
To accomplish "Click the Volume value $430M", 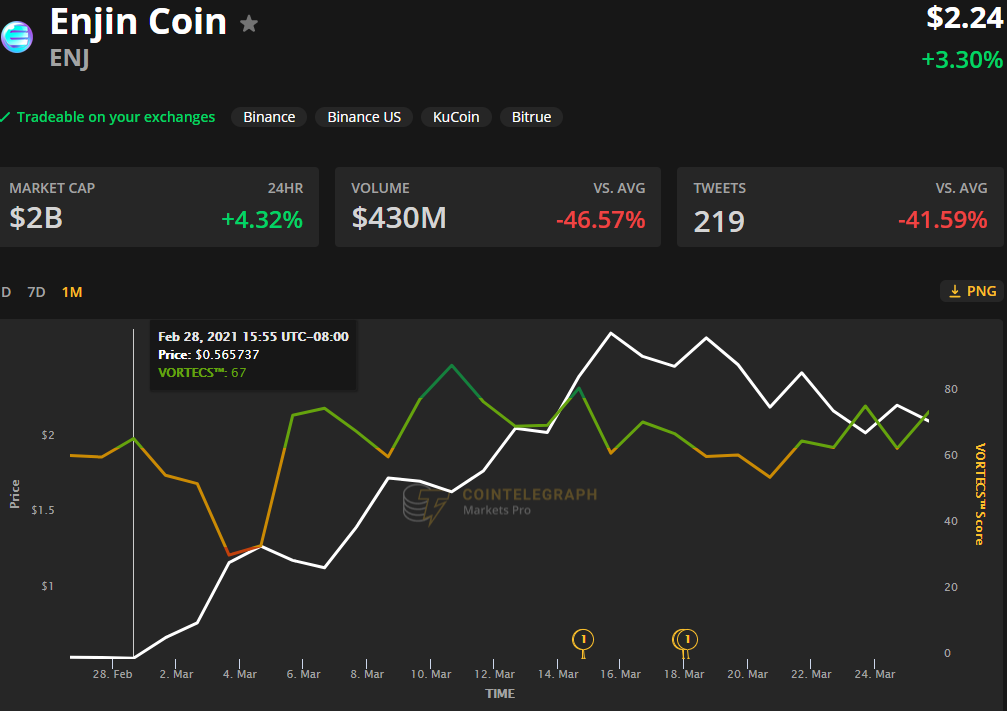I will (399, 218).
